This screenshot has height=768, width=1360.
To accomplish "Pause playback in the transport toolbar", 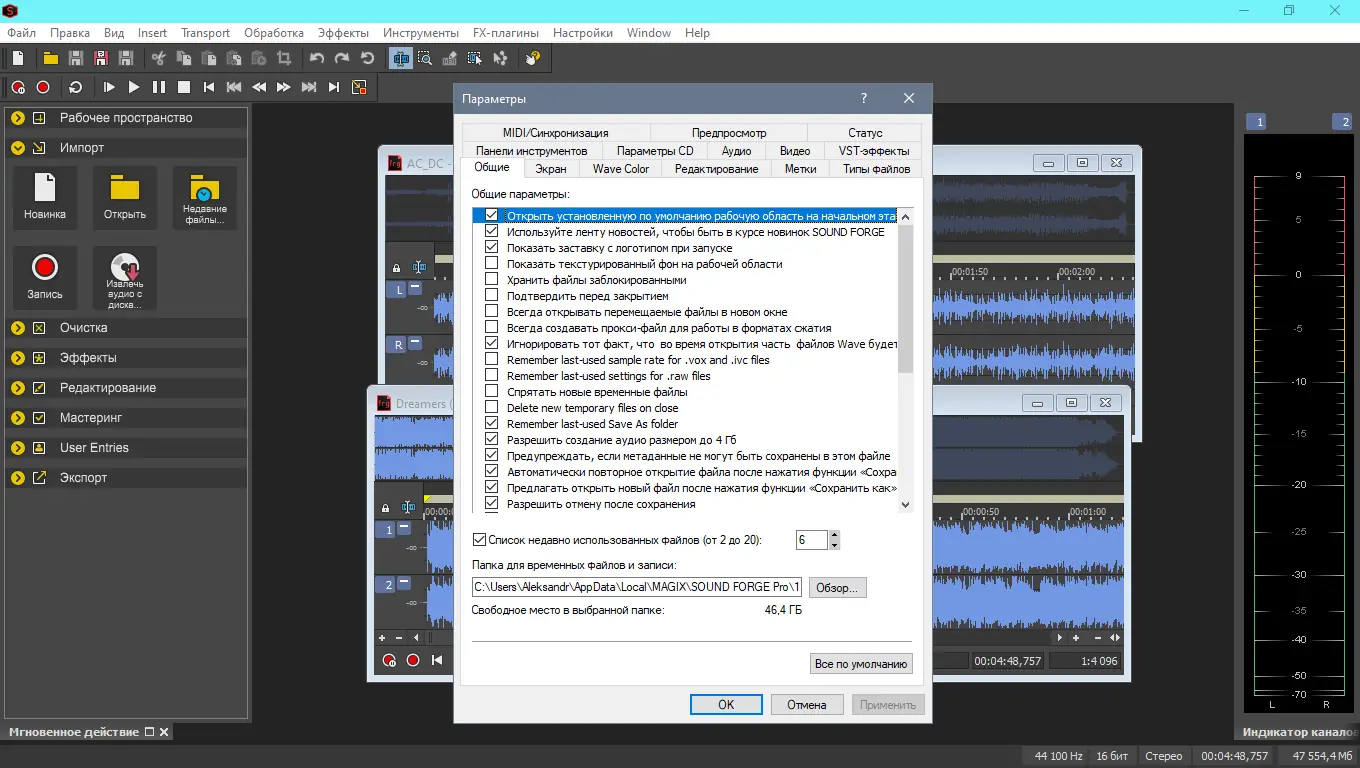I will (x=159, y=87).
